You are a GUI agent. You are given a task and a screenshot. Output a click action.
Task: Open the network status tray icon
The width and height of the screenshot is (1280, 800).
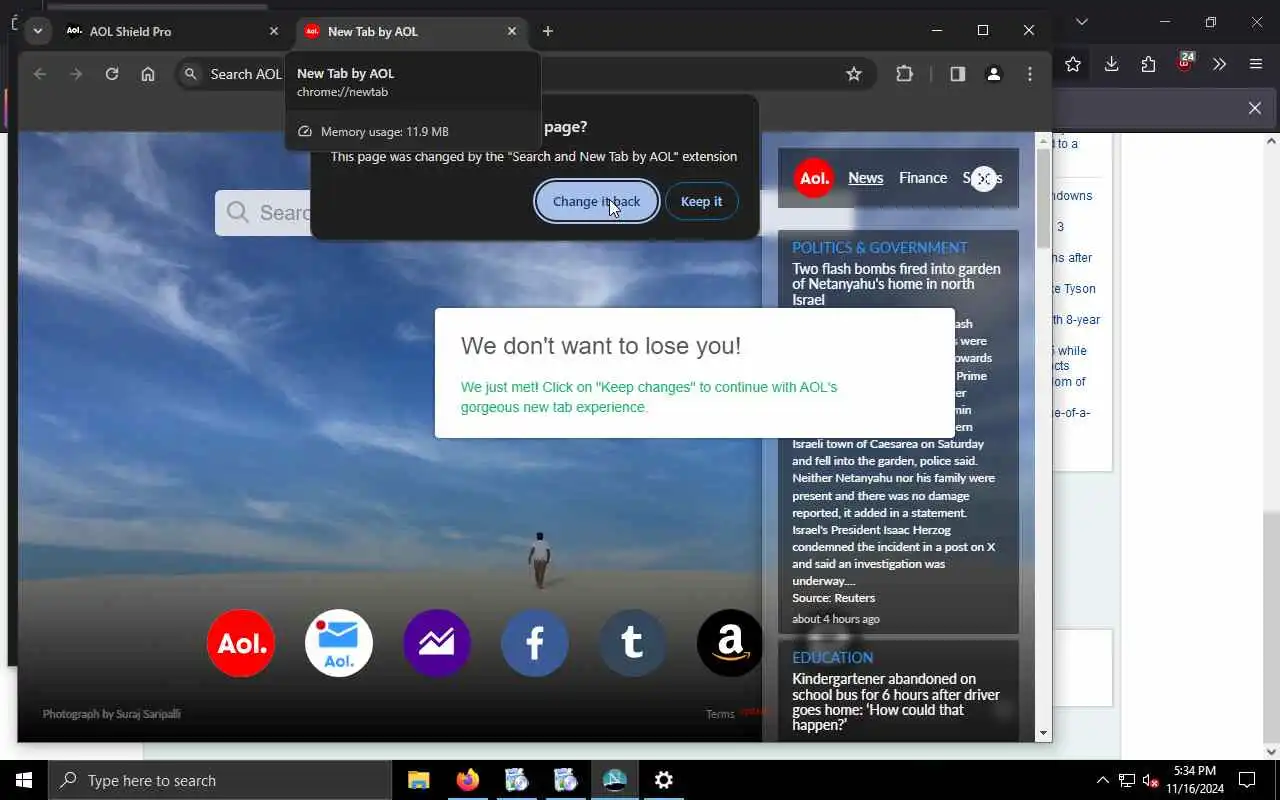pos(1127,780)
